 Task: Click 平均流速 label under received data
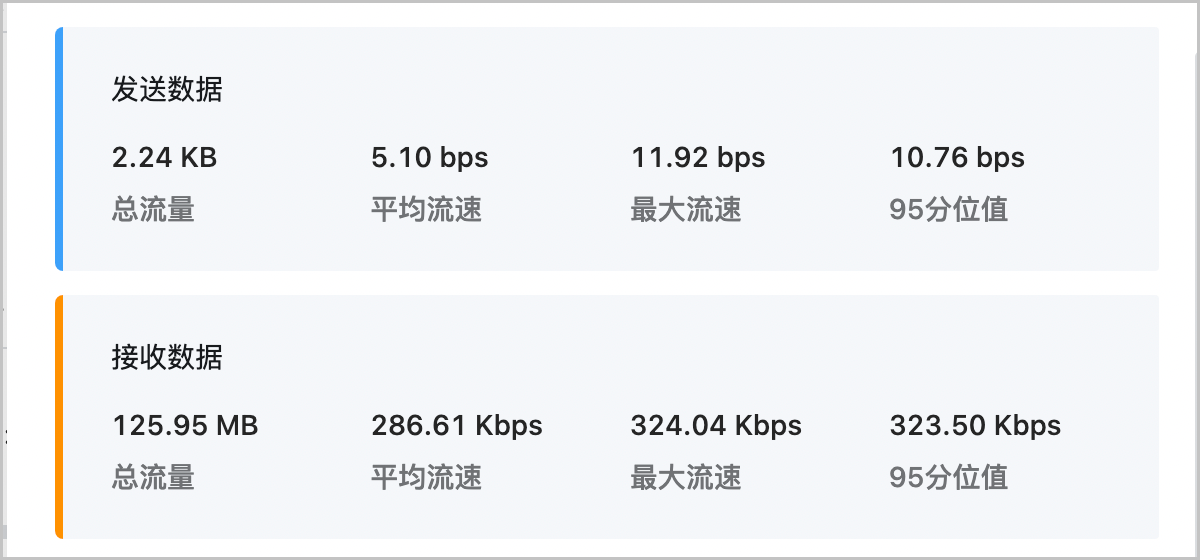click(x=427, y=477)
